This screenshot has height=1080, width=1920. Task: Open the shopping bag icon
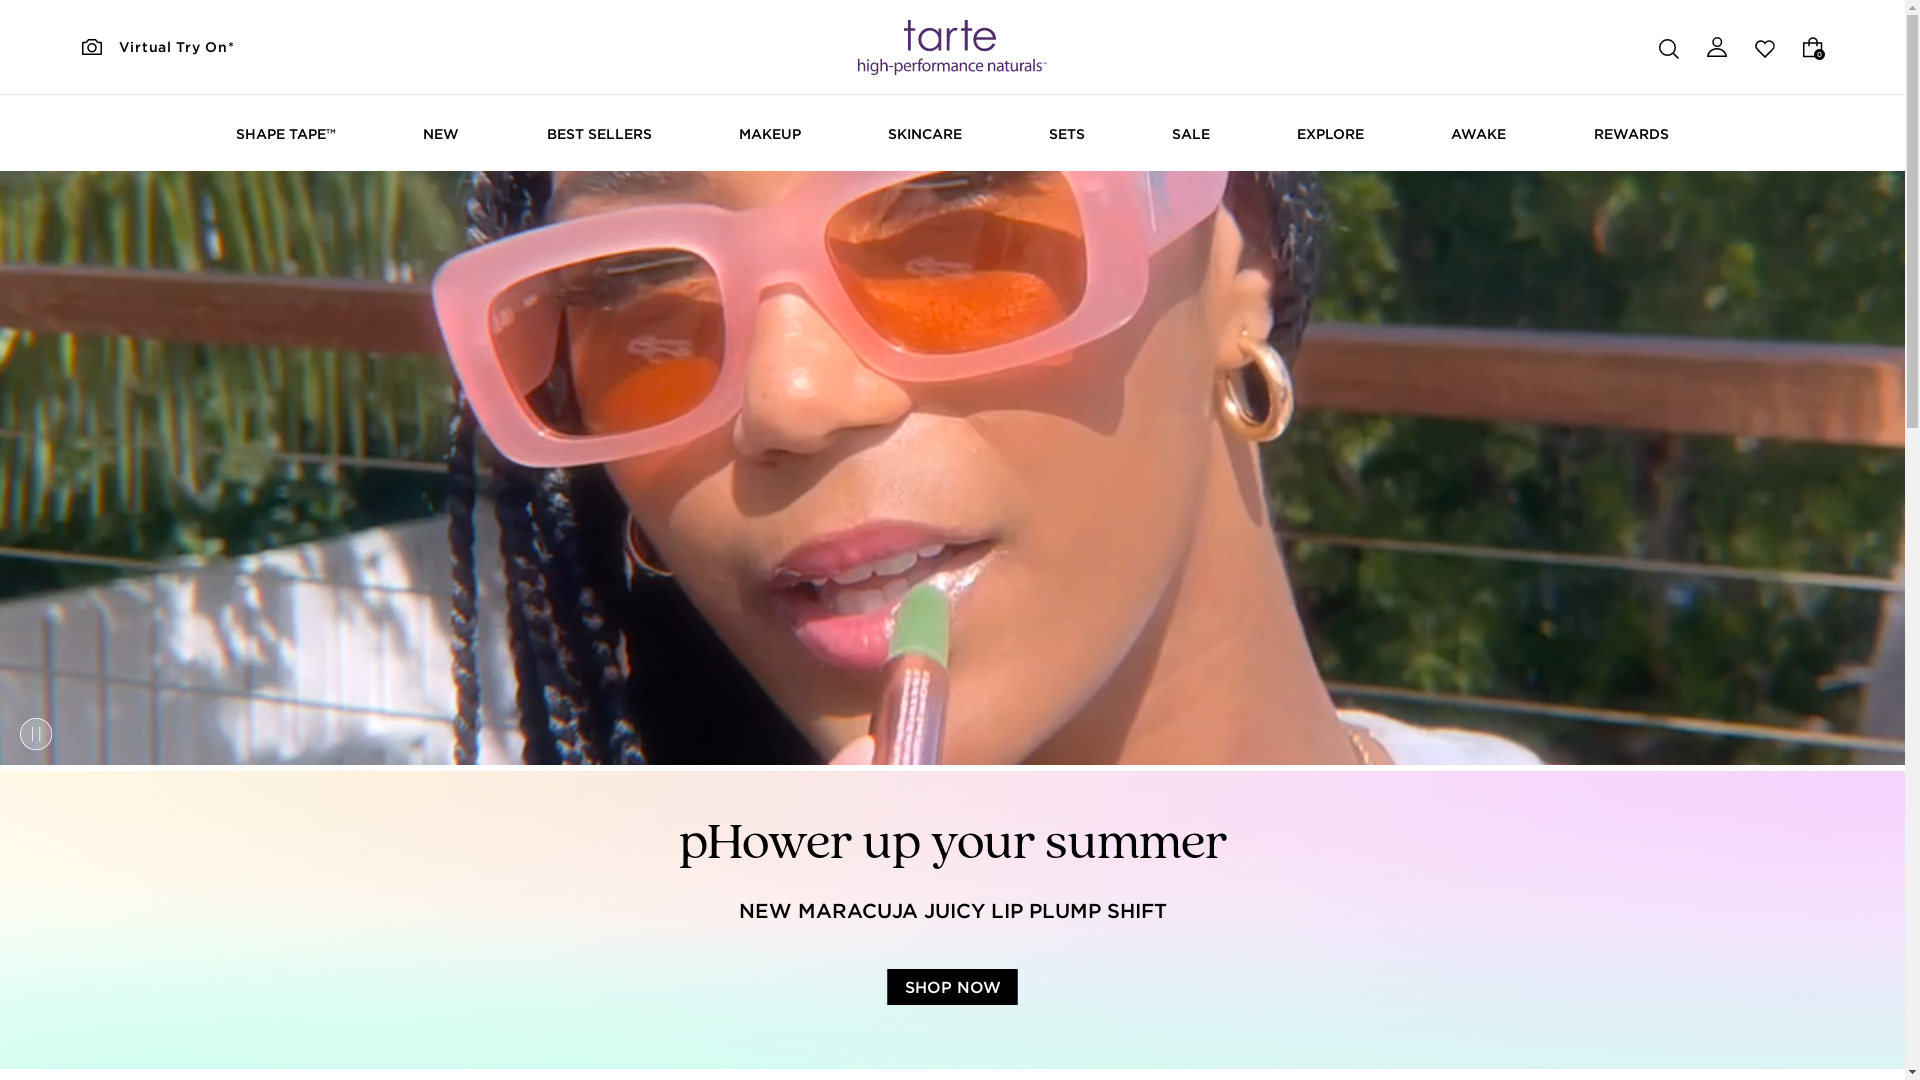(1812, 47)
